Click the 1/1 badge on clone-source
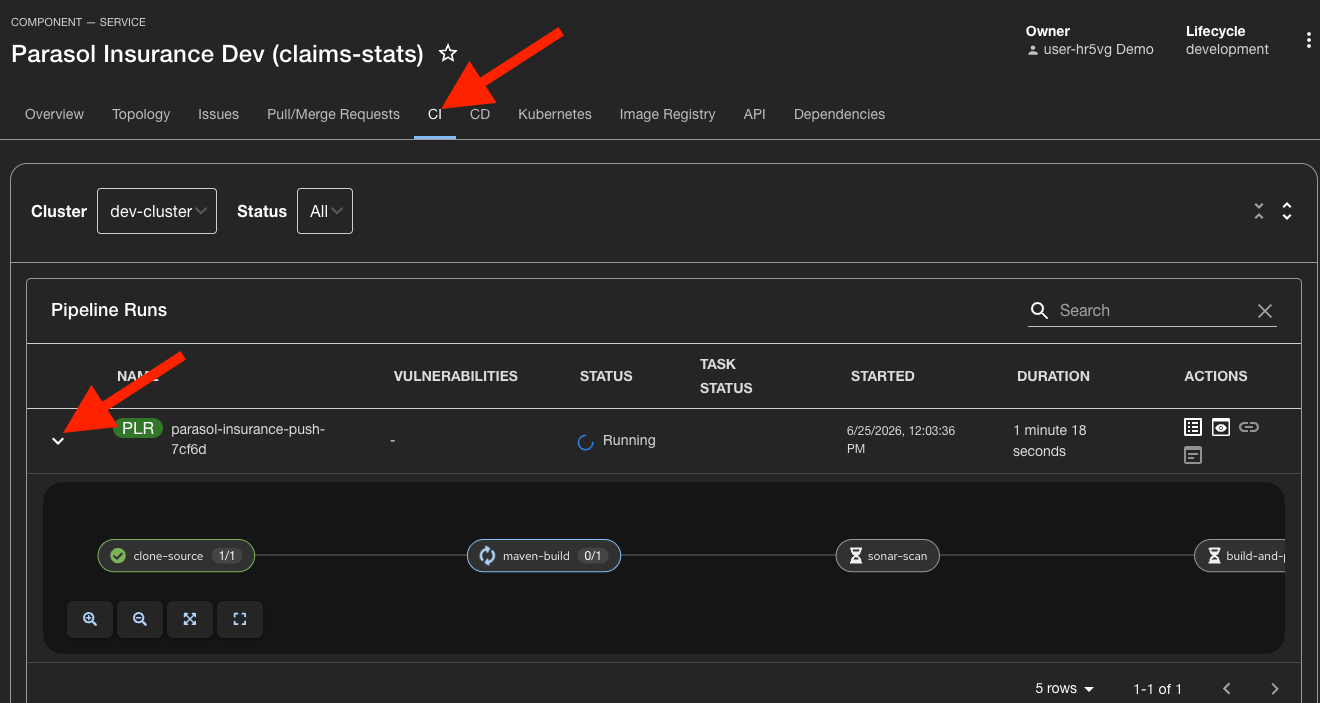The height and width of the screenshot is (703, 1320). pyautogui.click(x=227, y=556)
